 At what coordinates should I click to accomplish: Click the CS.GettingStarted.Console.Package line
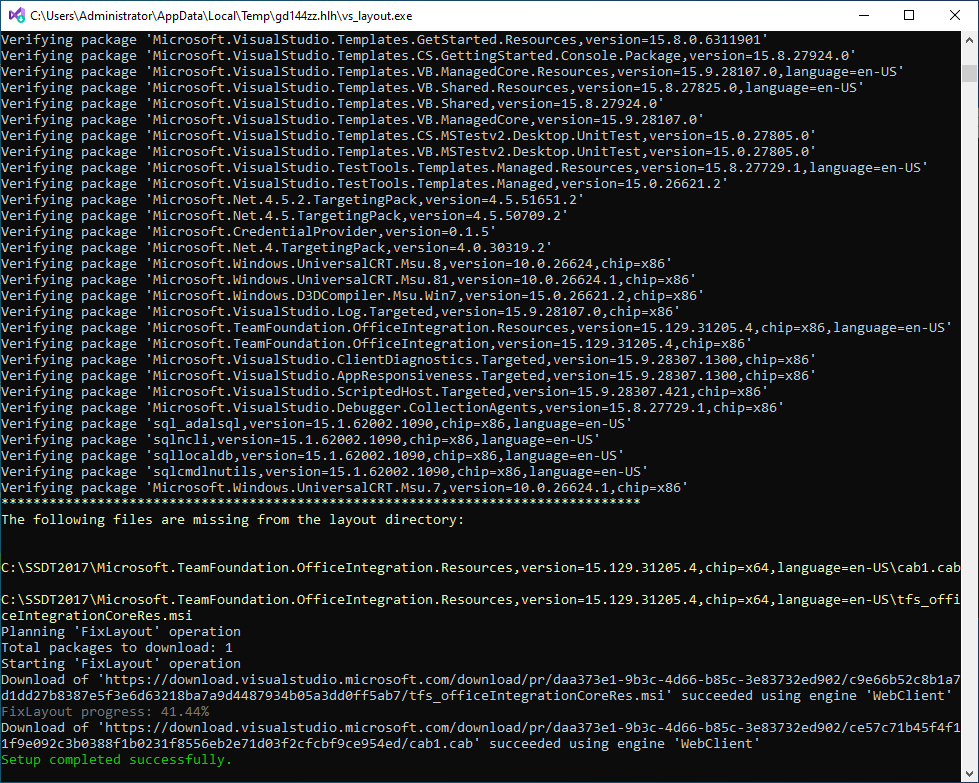click(x=428, y=56)
